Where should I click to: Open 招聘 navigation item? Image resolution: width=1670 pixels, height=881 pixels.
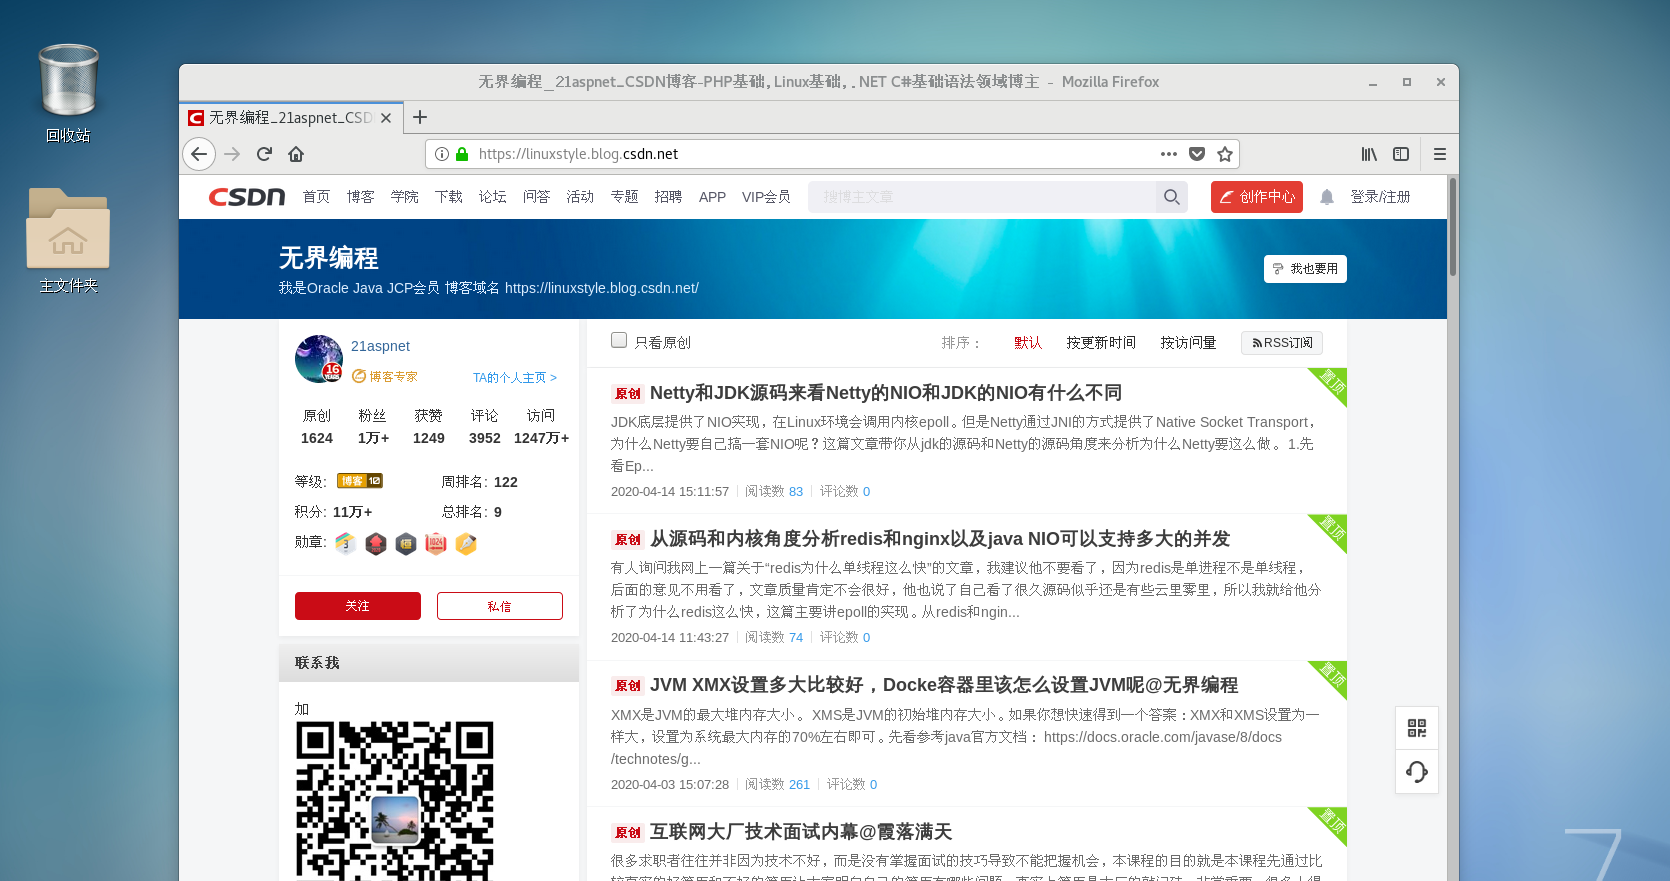(x=668, y=197)
